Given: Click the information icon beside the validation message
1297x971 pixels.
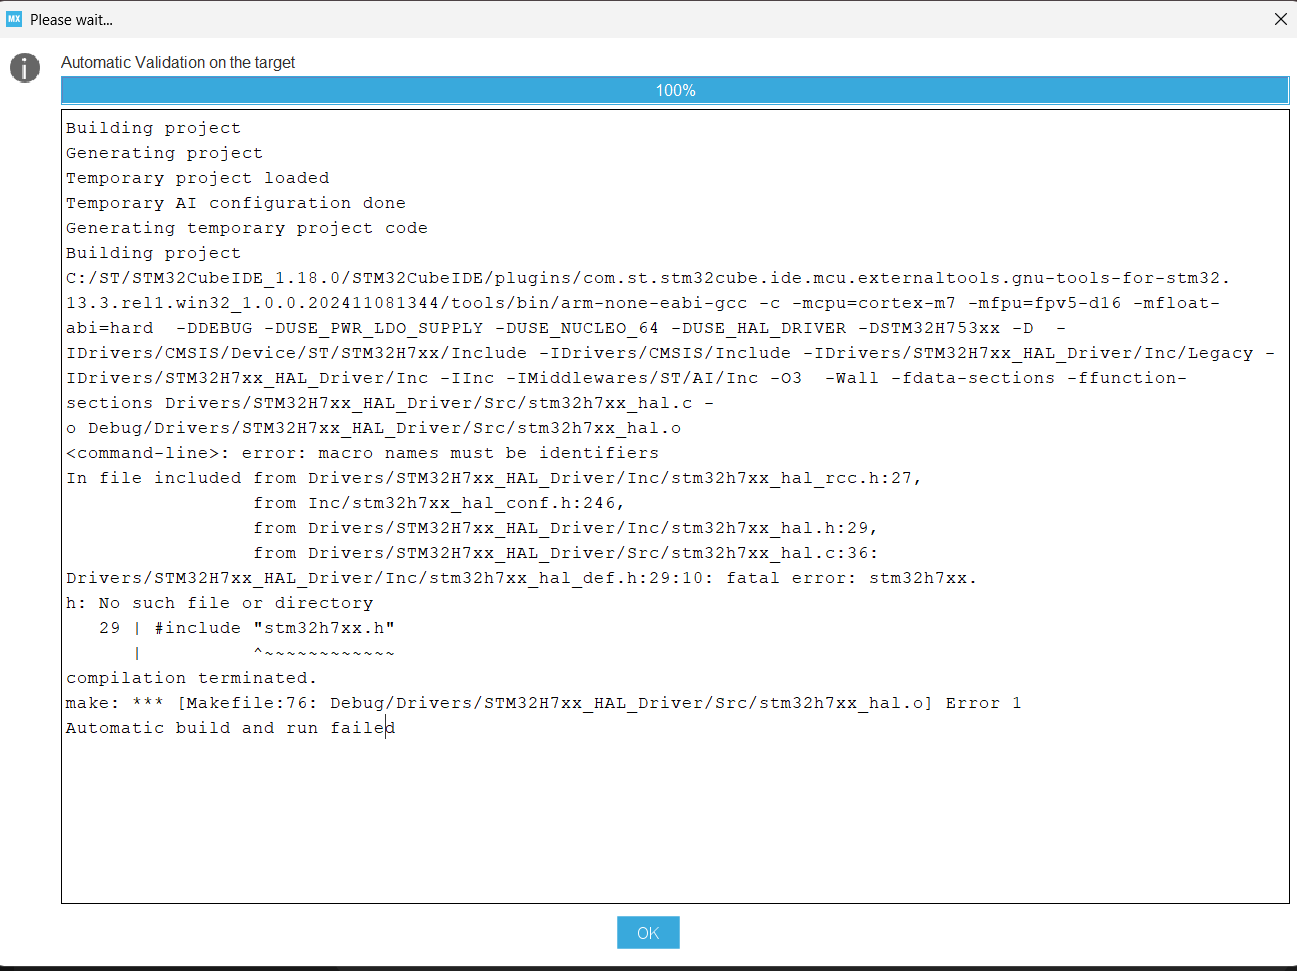Looking at the screenshot, I should [x=23, y=68].
